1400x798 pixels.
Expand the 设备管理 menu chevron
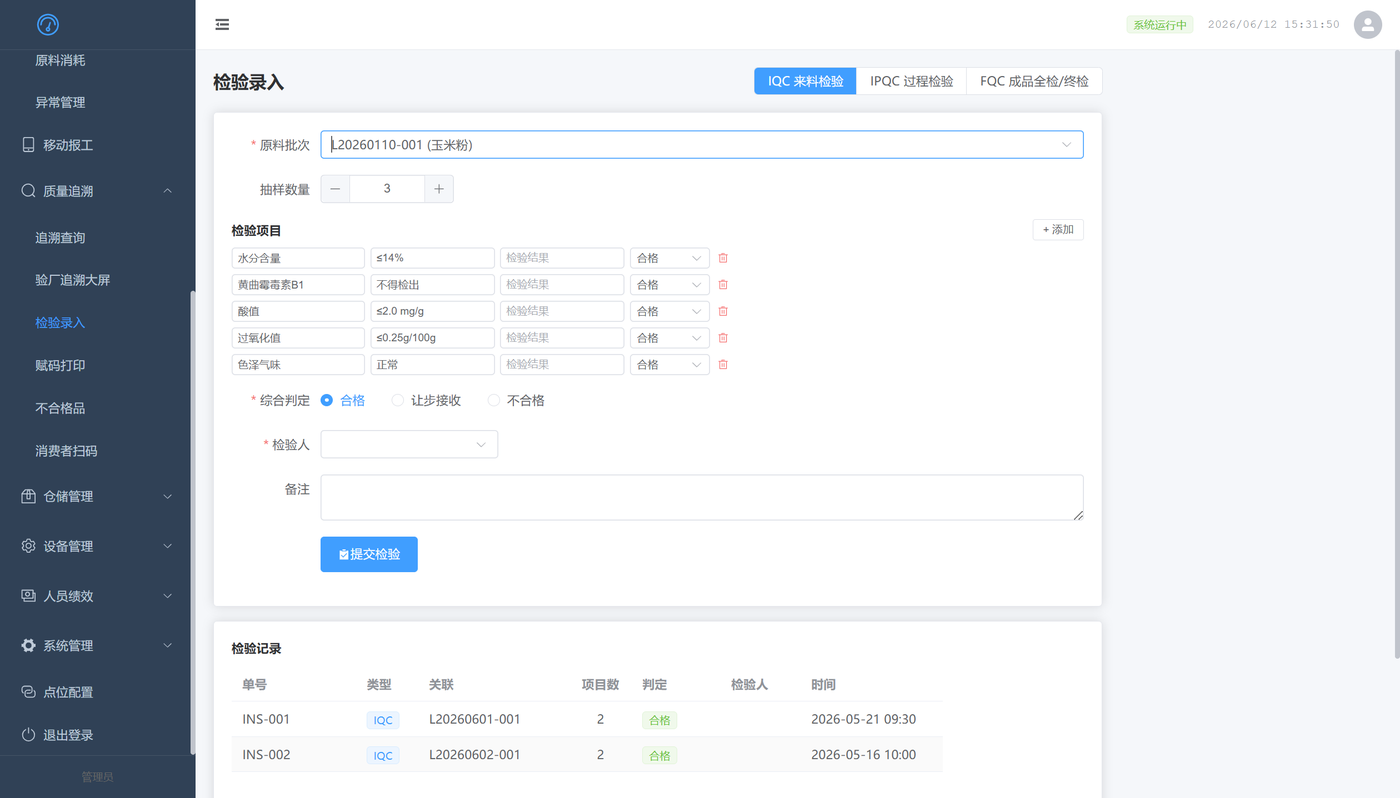[167, 546]
